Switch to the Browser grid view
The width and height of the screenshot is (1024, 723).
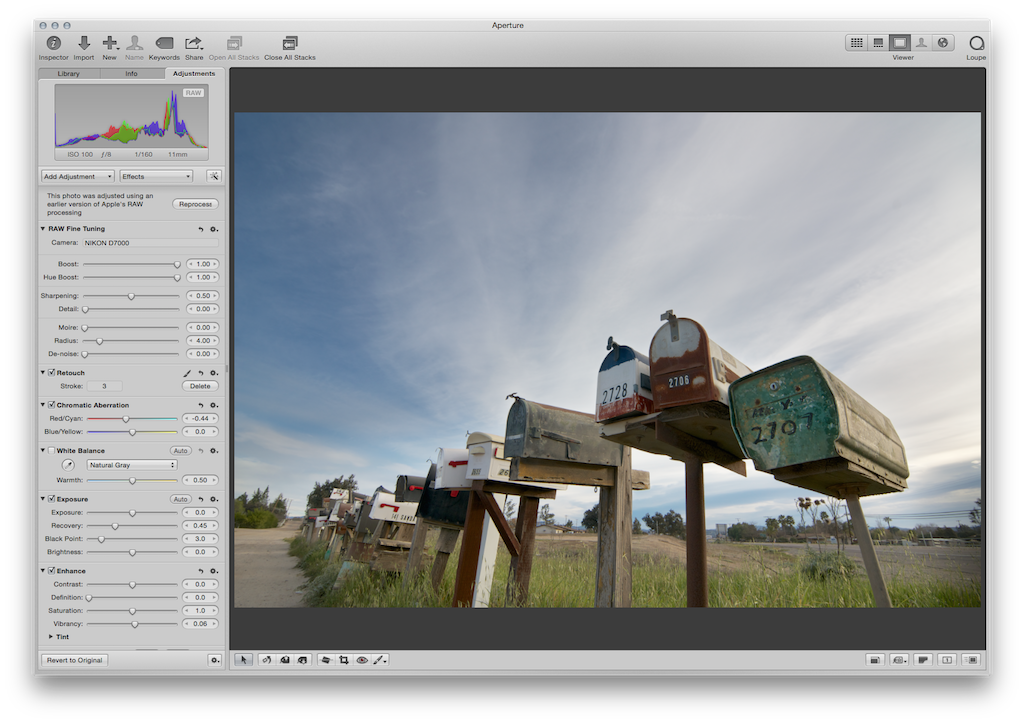click(x=857, y=42)
